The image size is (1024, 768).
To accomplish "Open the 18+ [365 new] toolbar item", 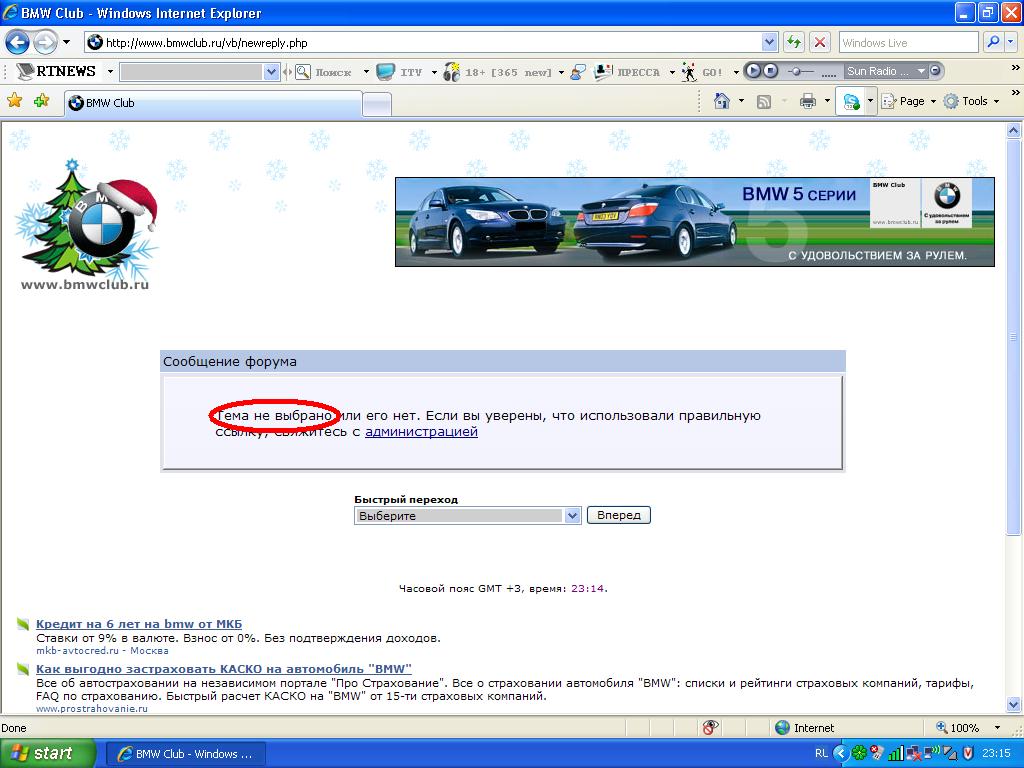I will [x=498, y=72].
